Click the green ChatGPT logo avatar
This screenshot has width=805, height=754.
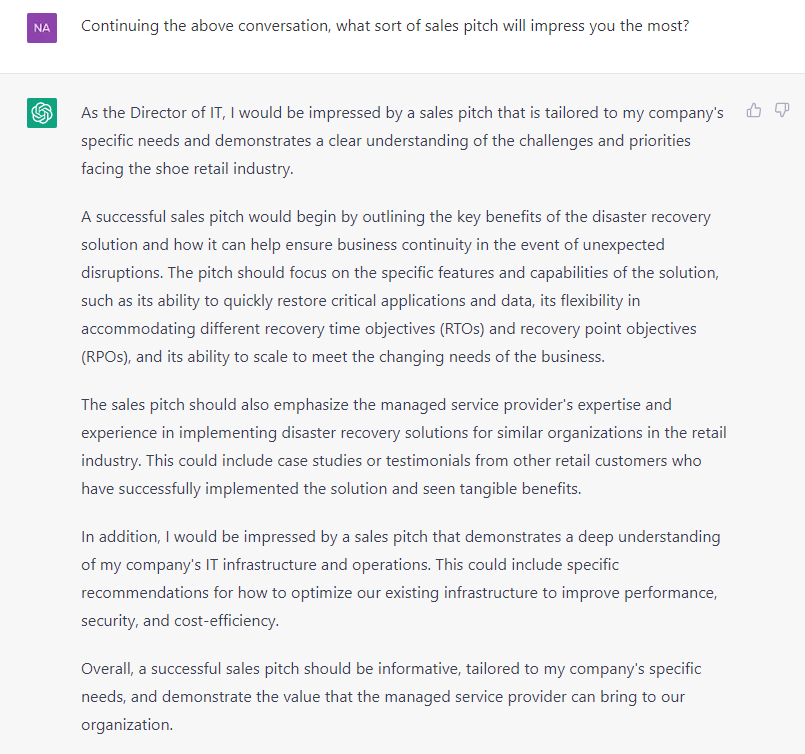[42, 114]
